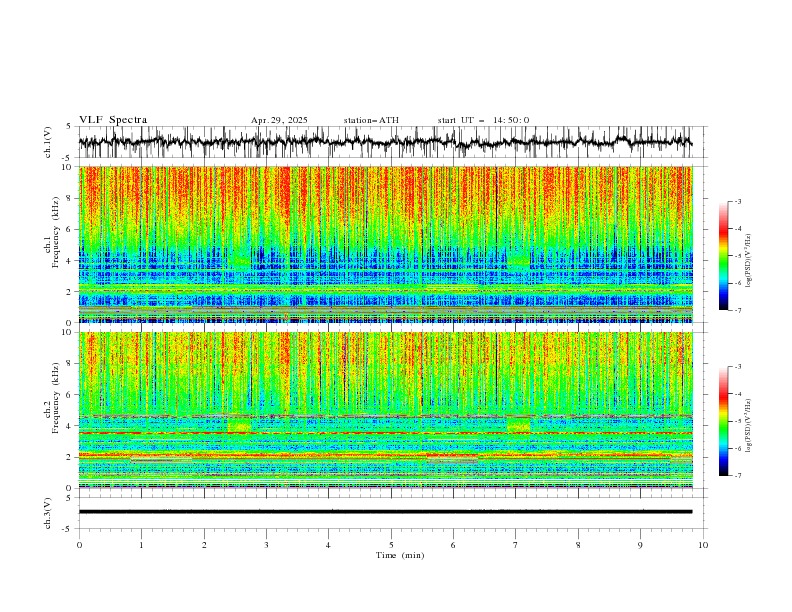Click the "-3" label on ch.2 color bar
792x612 pixels.
tap(738, 367)
